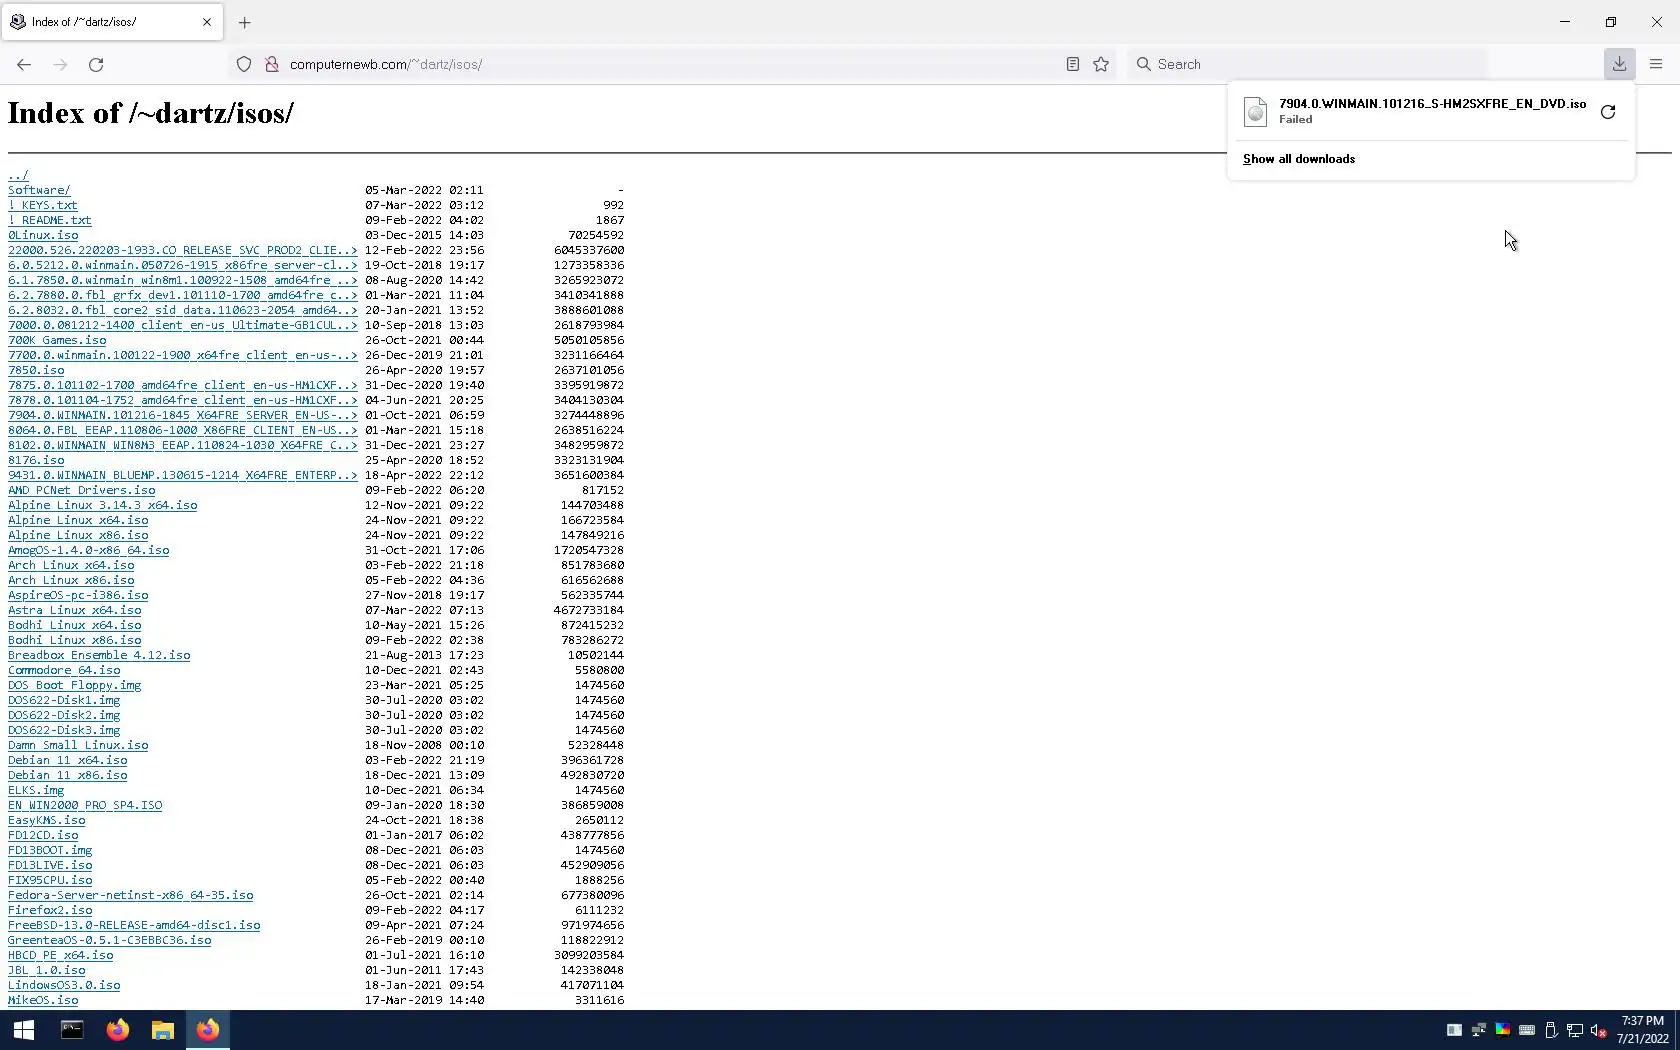The width and height of the screenshot is (1680, 1050).
Task: Open the Windows Start menu
Action: [24, 1030]
